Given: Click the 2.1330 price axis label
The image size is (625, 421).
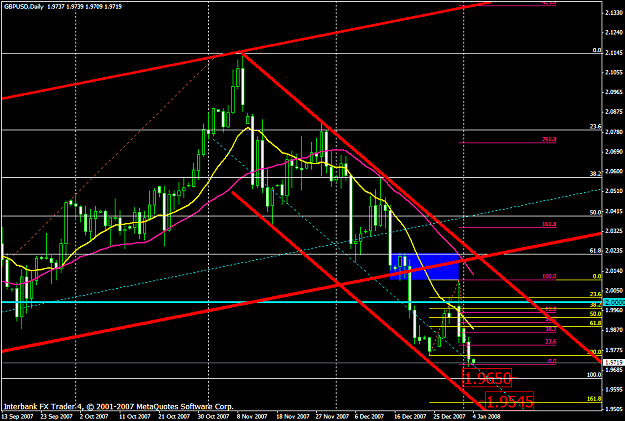Looking at the screenshot, I should tap(614, 13).
